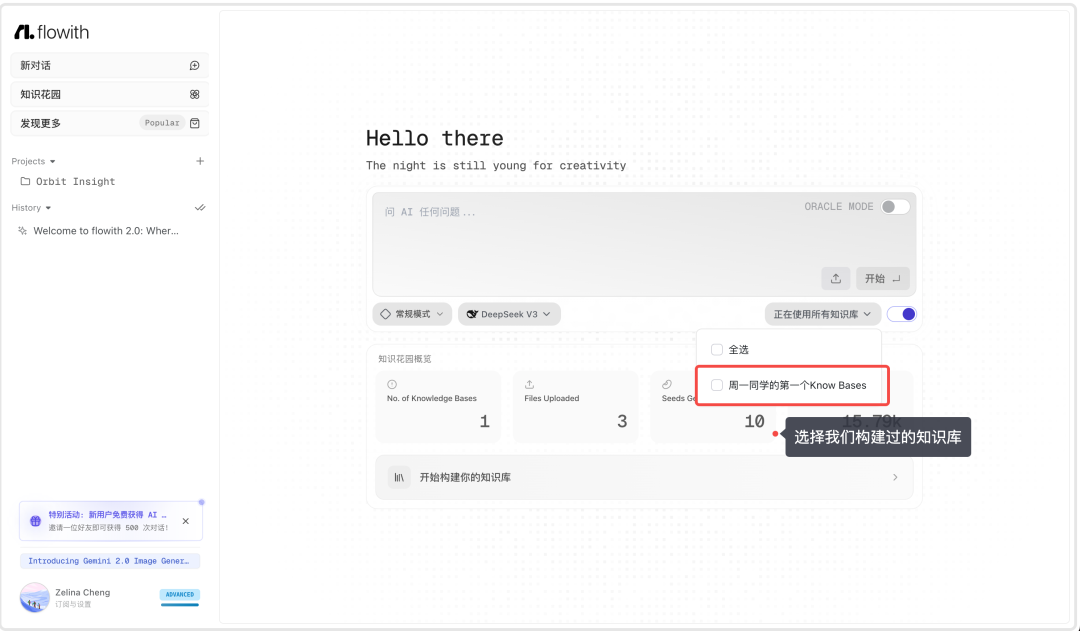Check the 全选 checkbox

click(x=716, y=350)
